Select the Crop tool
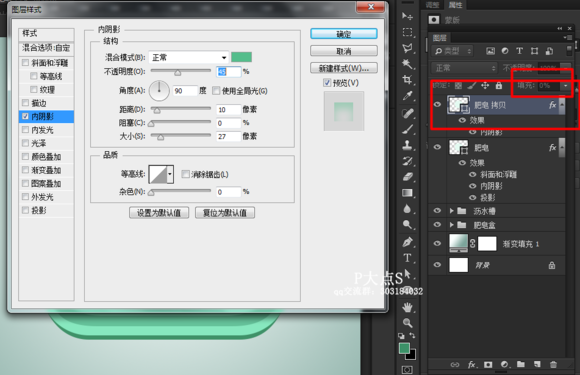This screenshot has width=580, height=375. pos(407,80)
